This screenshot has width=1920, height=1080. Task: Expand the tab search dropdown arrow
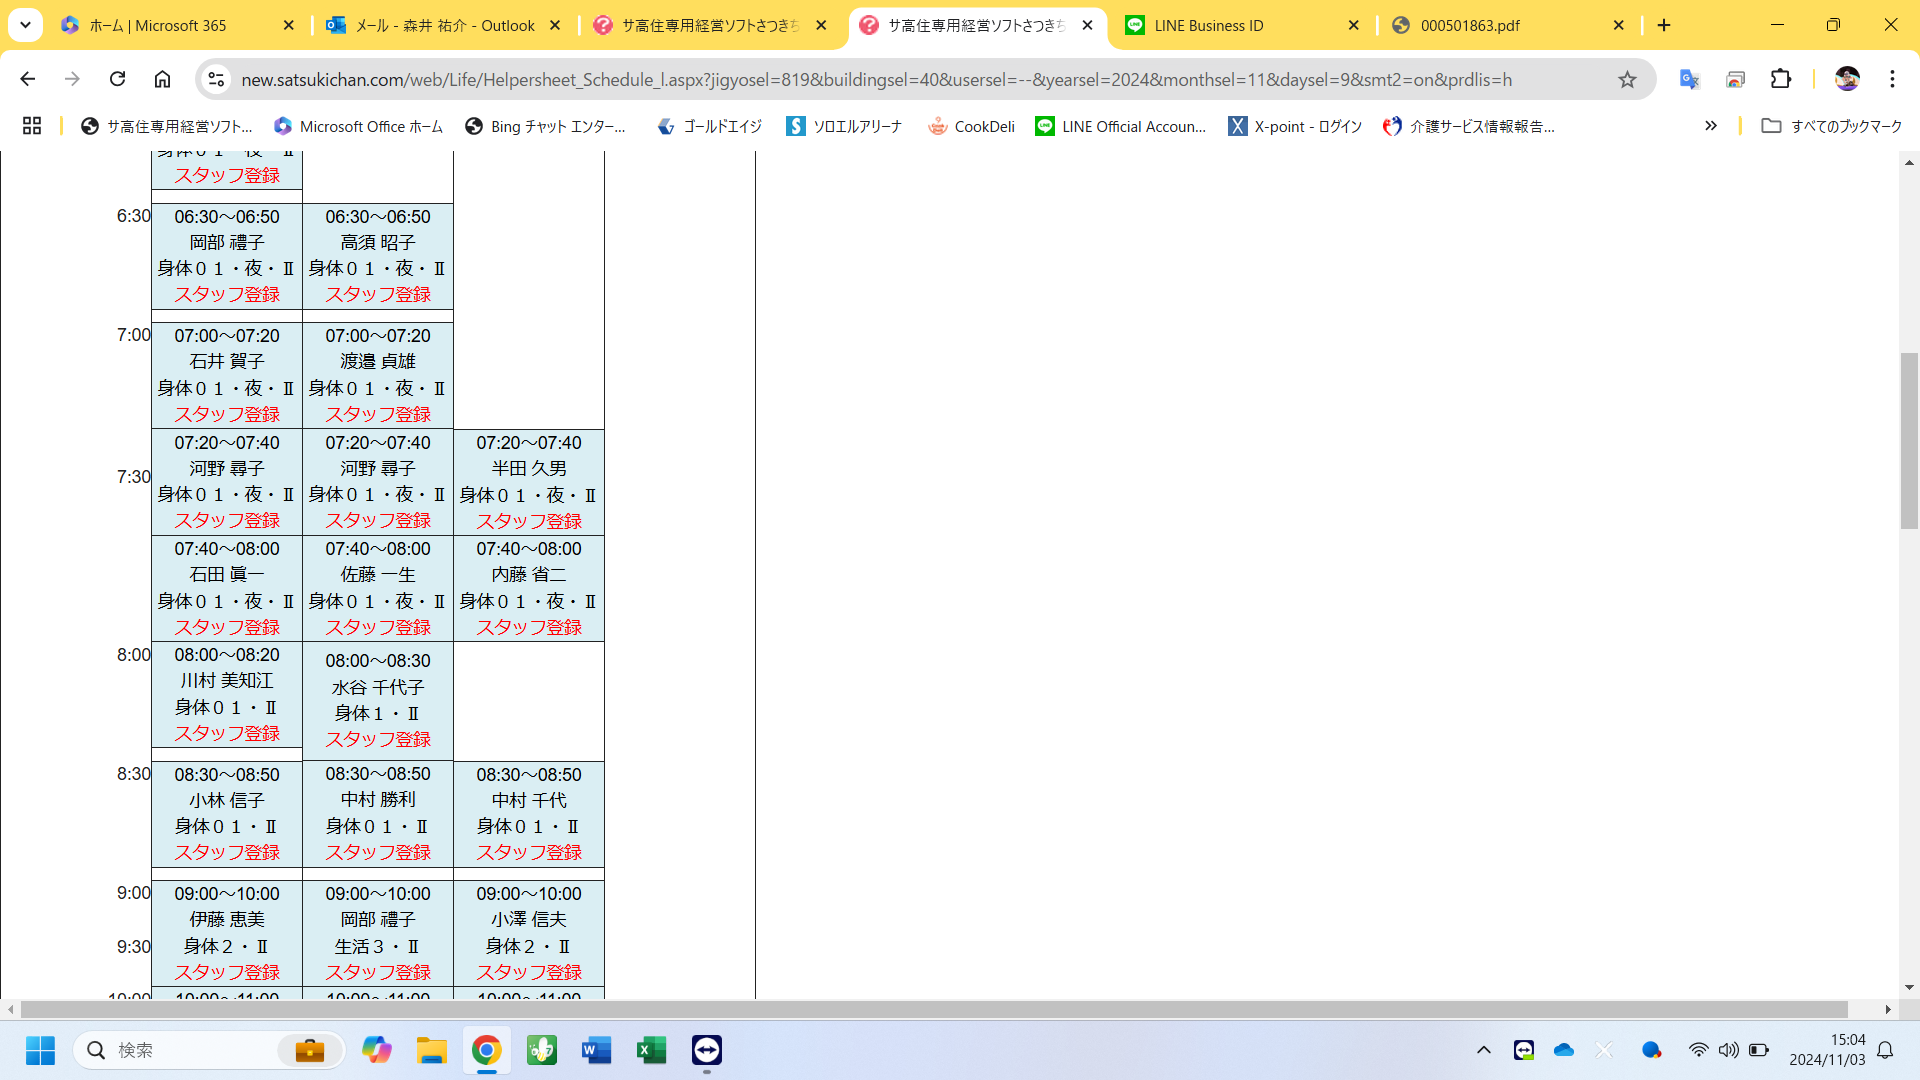25,25
